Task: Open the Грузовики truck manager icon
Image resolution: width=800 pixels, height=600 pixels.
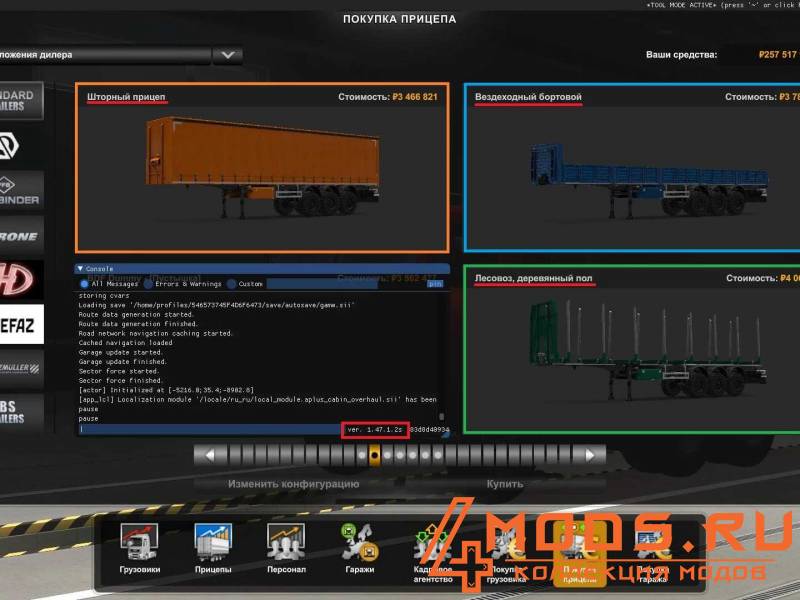Action: point(139,548)
